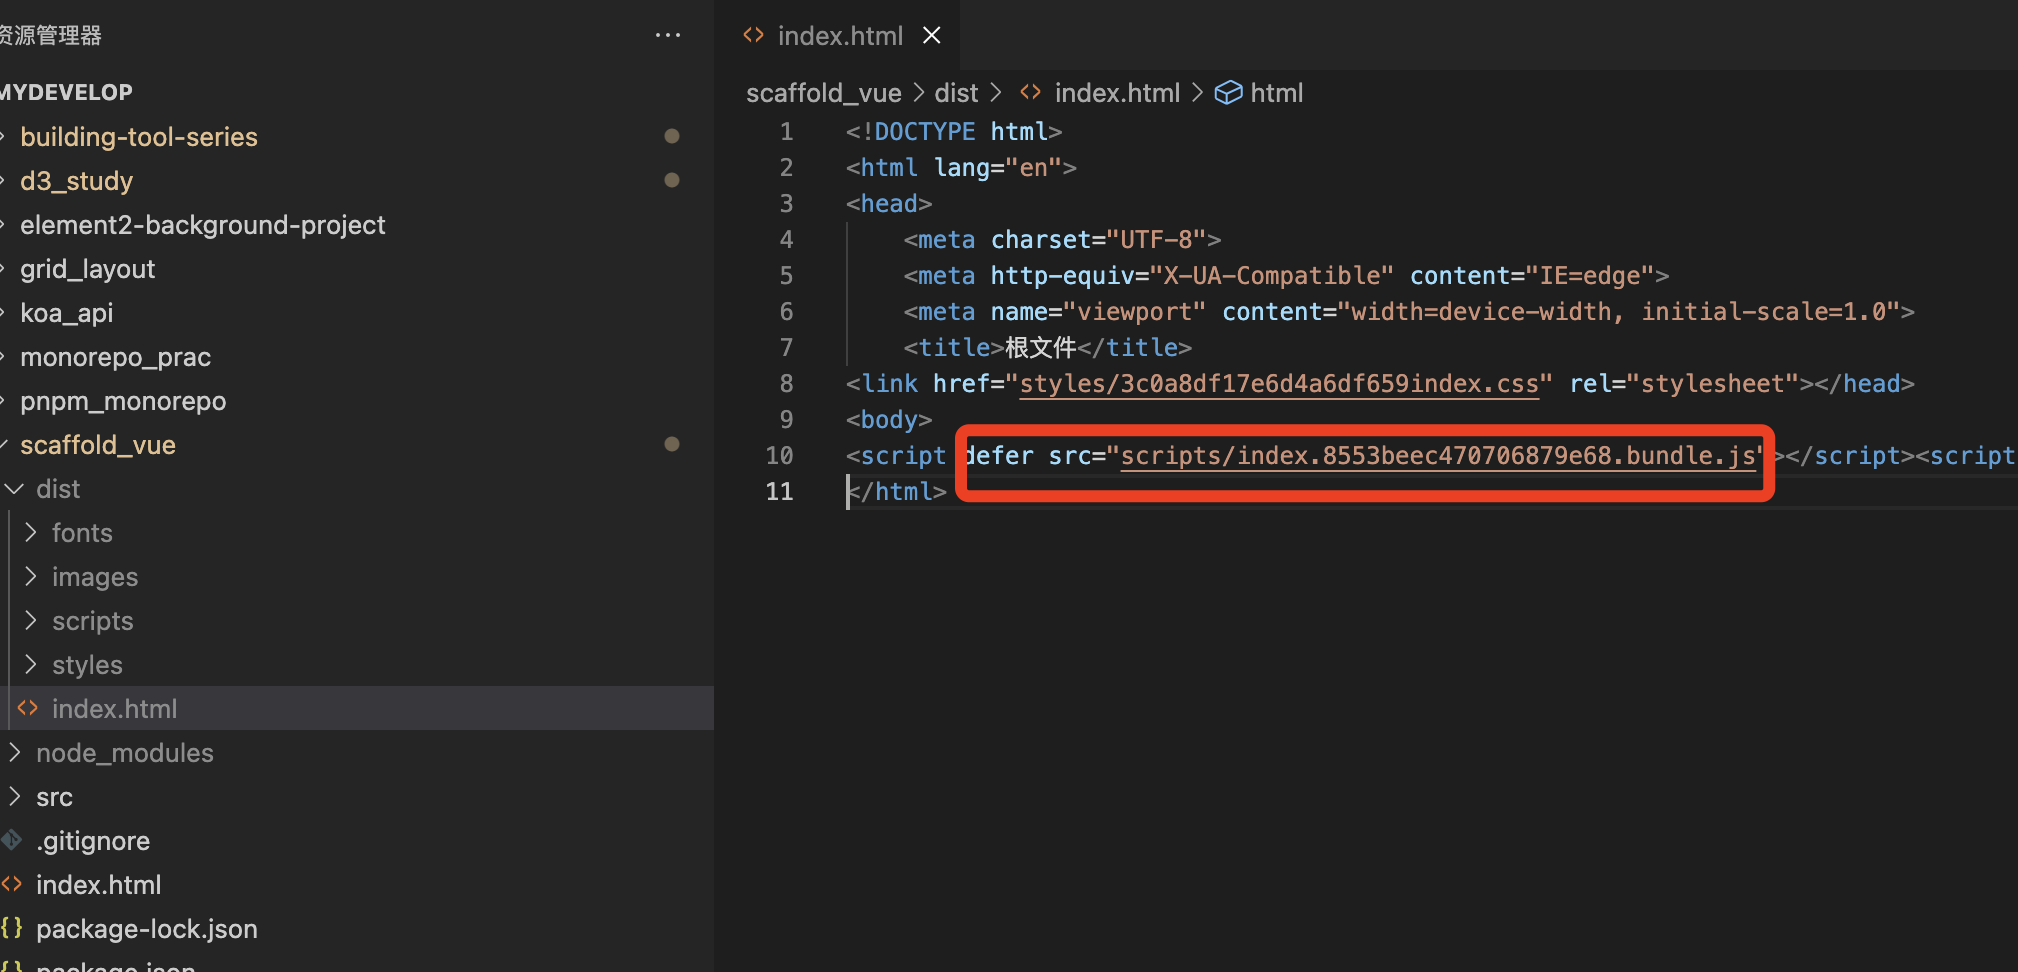Expand the scripts folder chevron

(x=31, y=621)
